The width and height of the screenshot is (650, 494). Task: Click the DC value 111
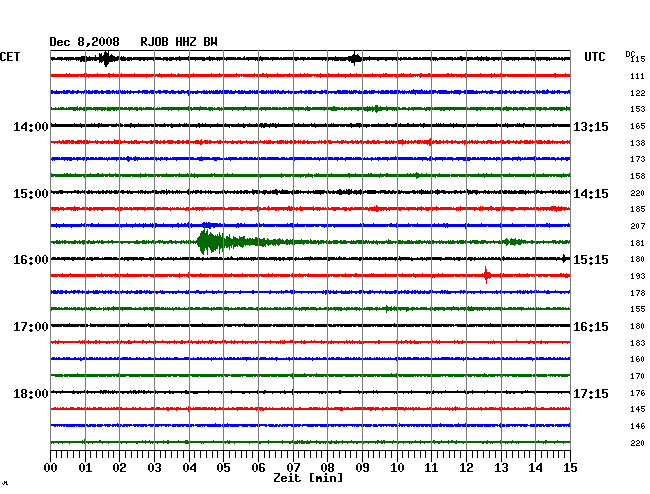pos(638,76)
